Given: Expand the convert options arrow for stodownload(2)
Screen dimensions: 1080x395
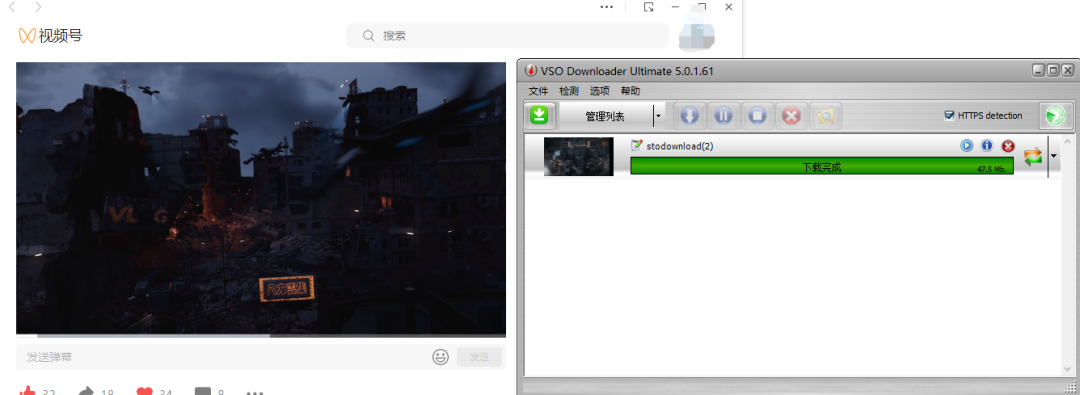Looking at the screenshot, I should point(1054,156).
